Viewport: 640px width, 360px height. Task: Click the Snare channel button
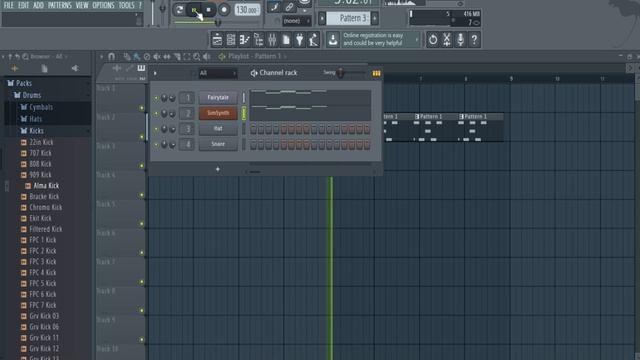(218, 144)
